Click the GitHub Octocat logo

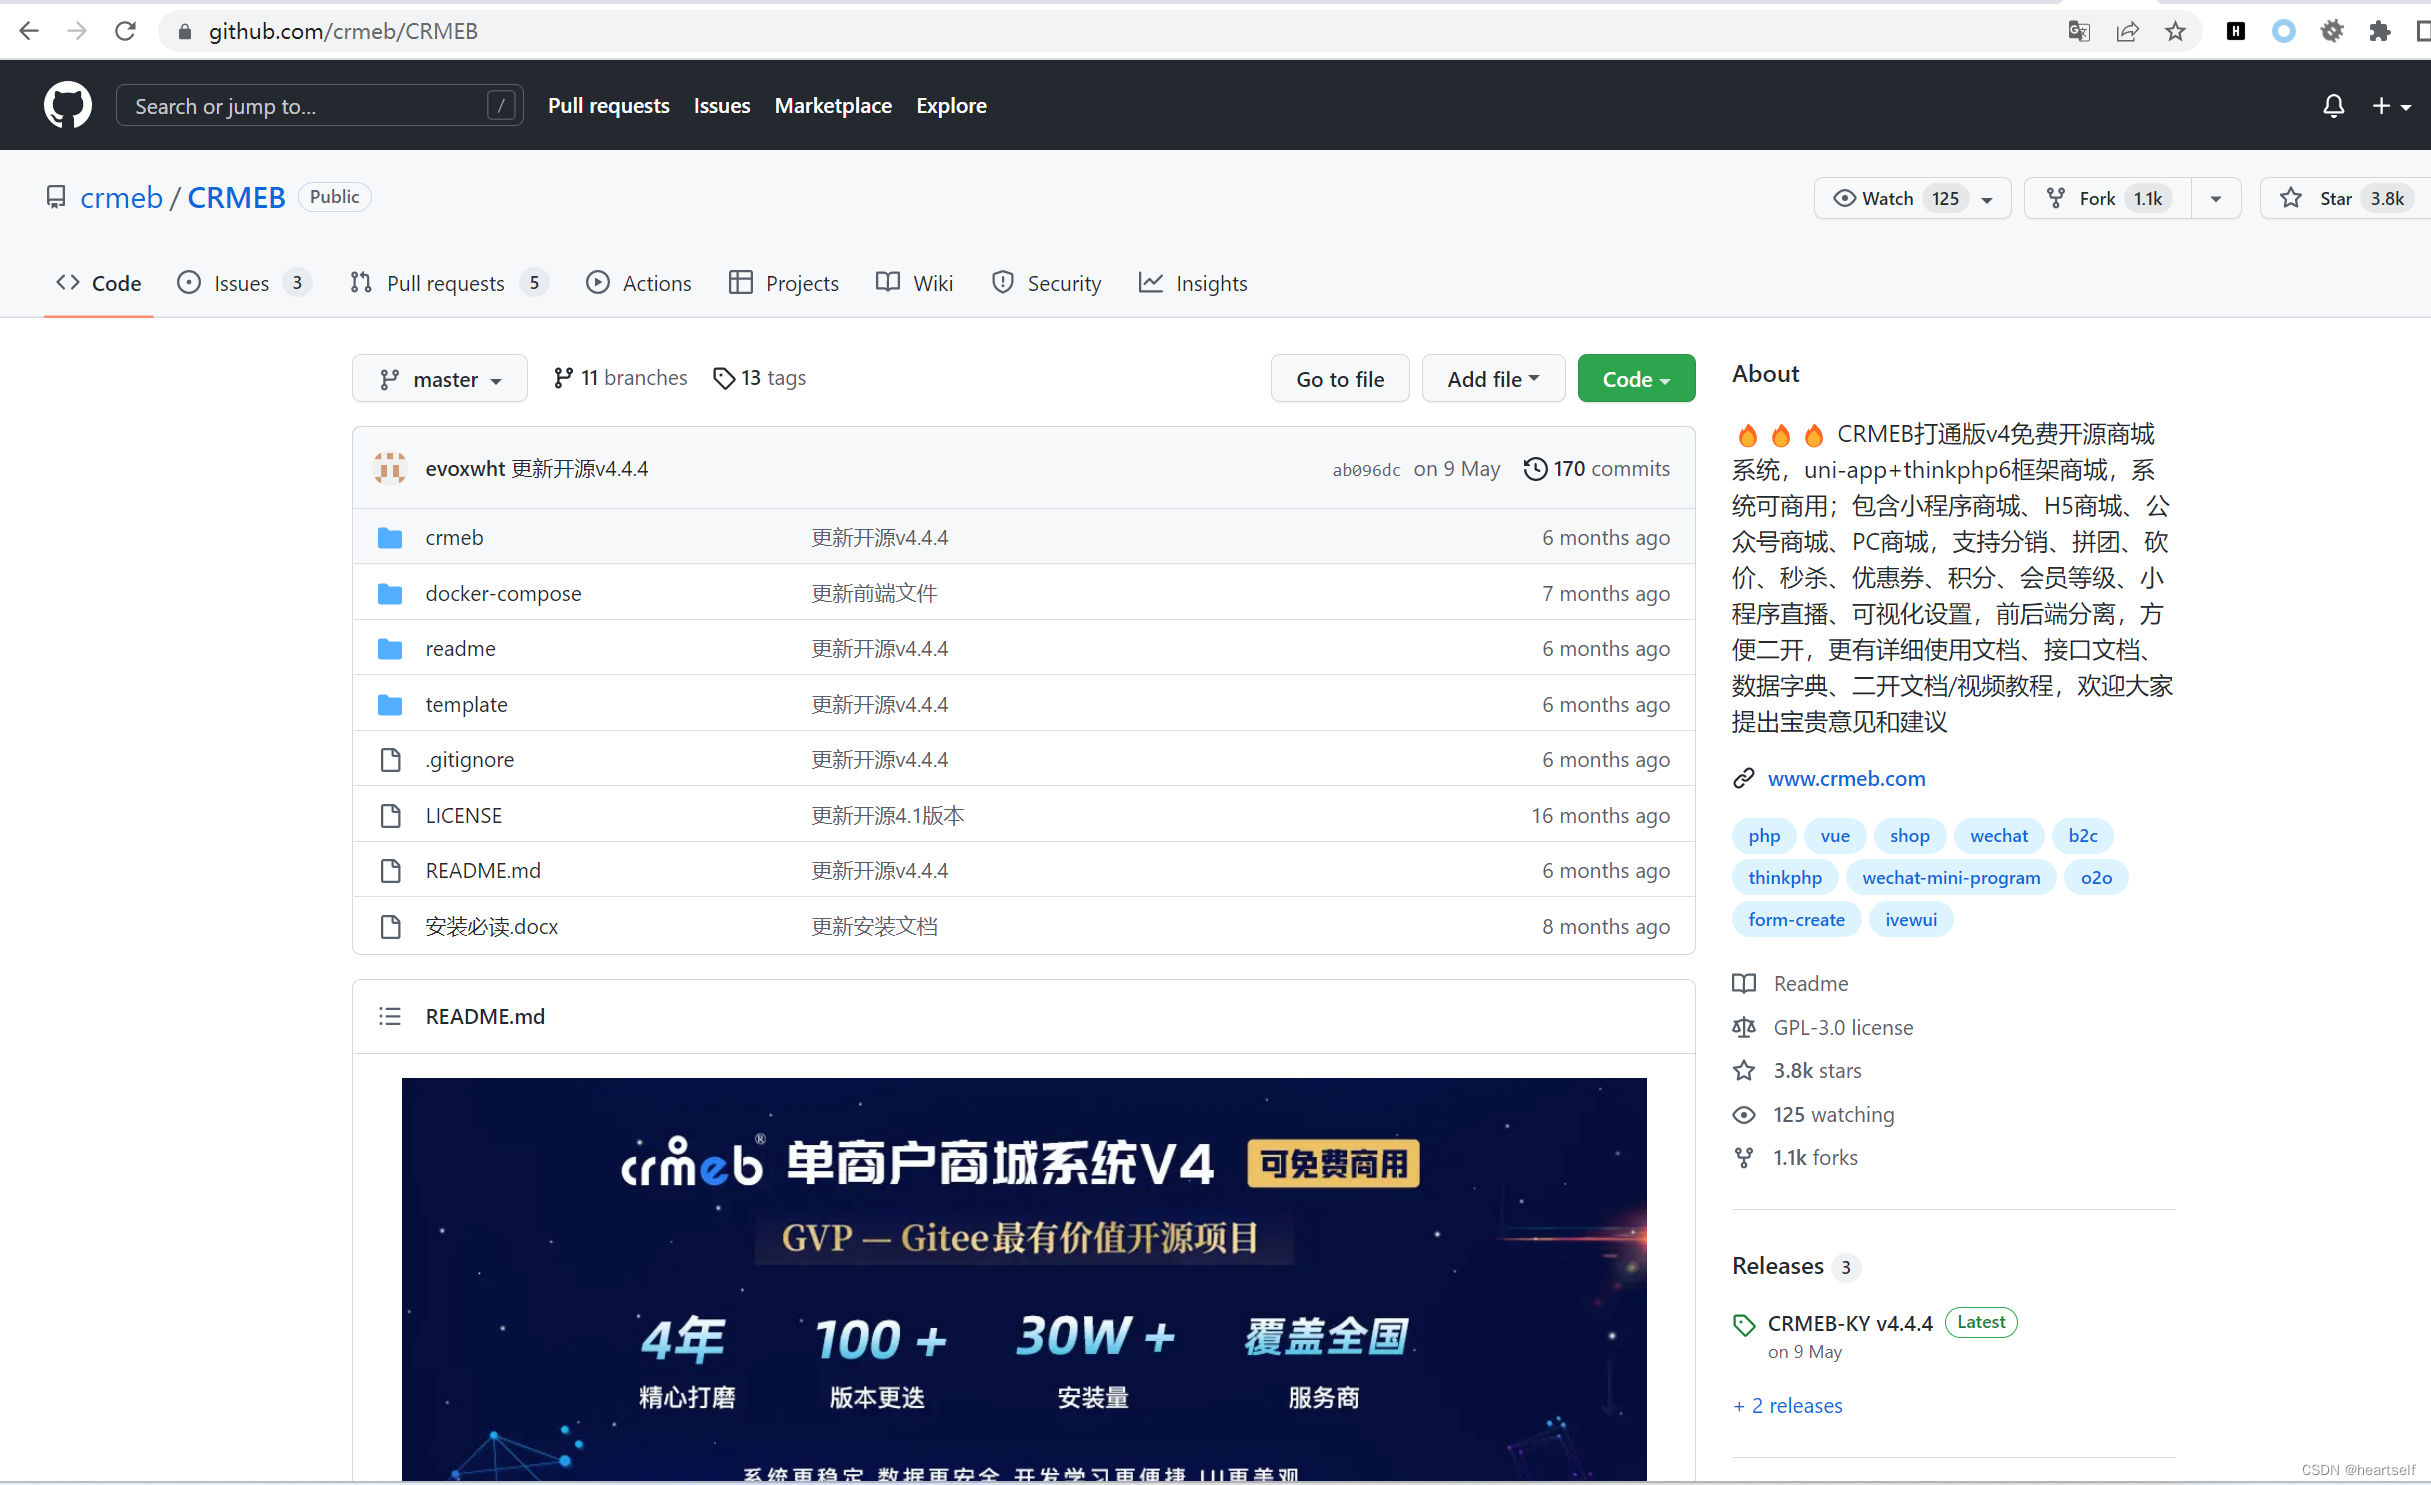coord(67,105)
